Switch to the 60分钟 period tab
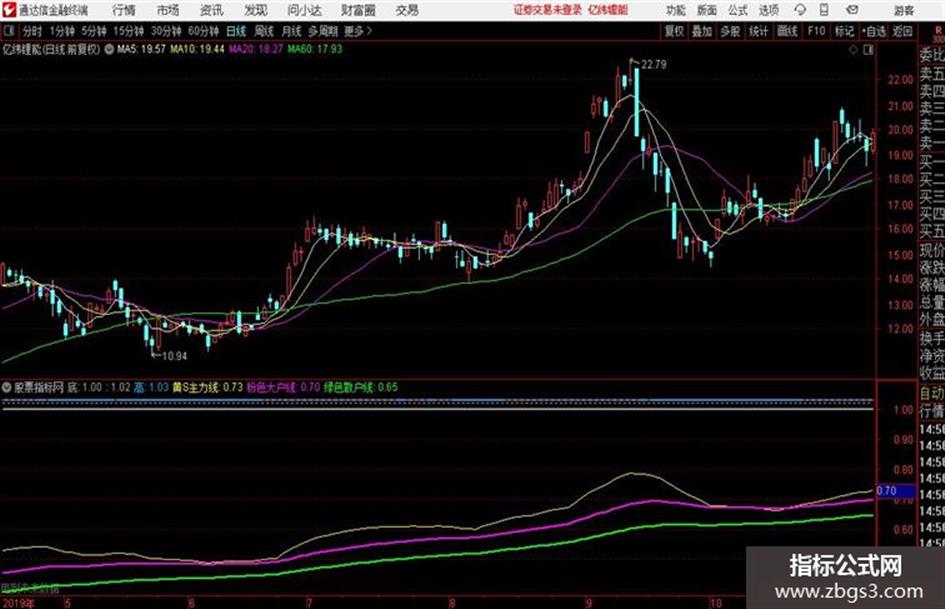This screenshot has width=945, height=609. point(204,31)
